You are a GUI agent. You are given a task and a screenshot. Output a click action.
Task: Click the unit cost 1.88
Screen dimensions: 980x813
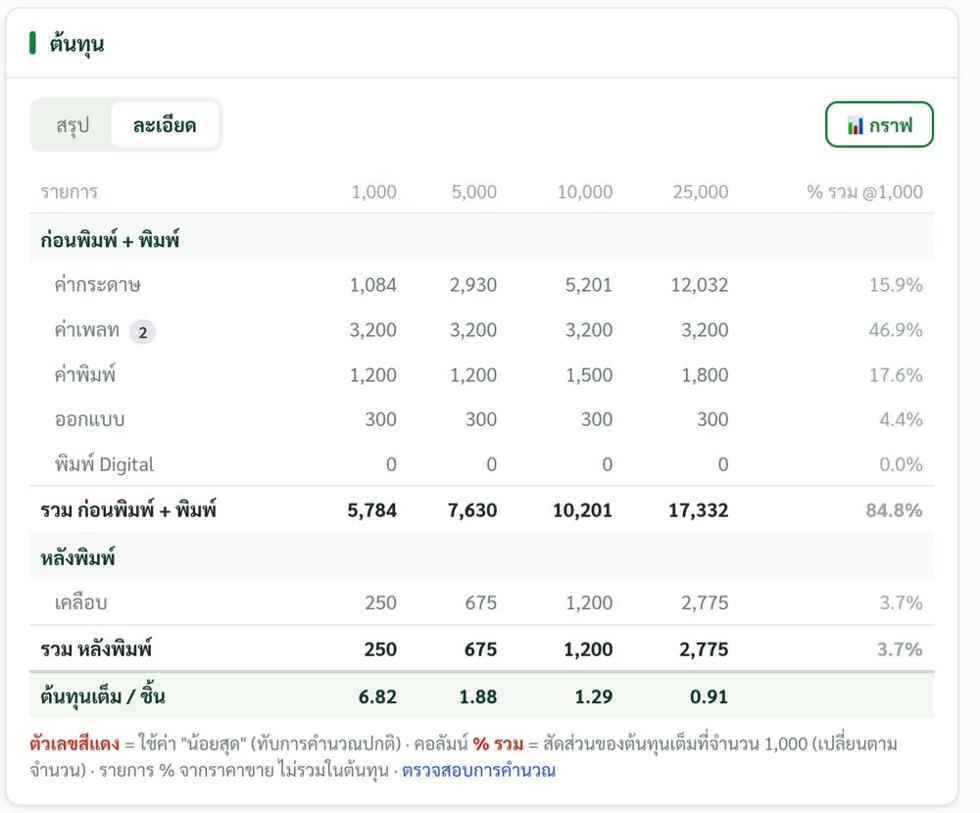pos(478,696)
